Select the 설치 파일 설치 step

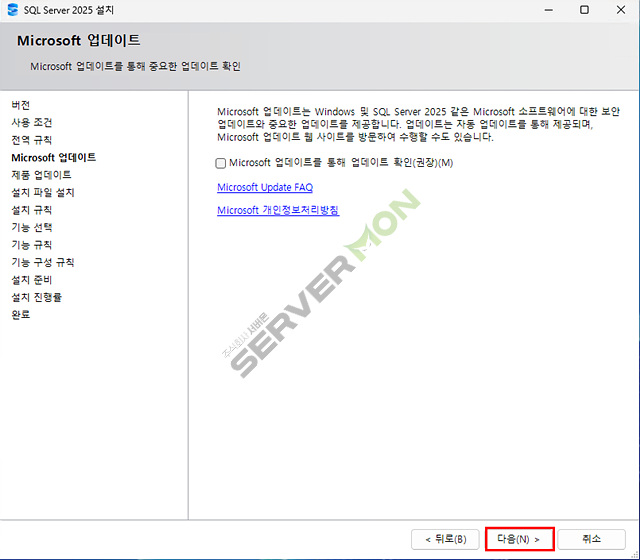click(x=43, y=192)
